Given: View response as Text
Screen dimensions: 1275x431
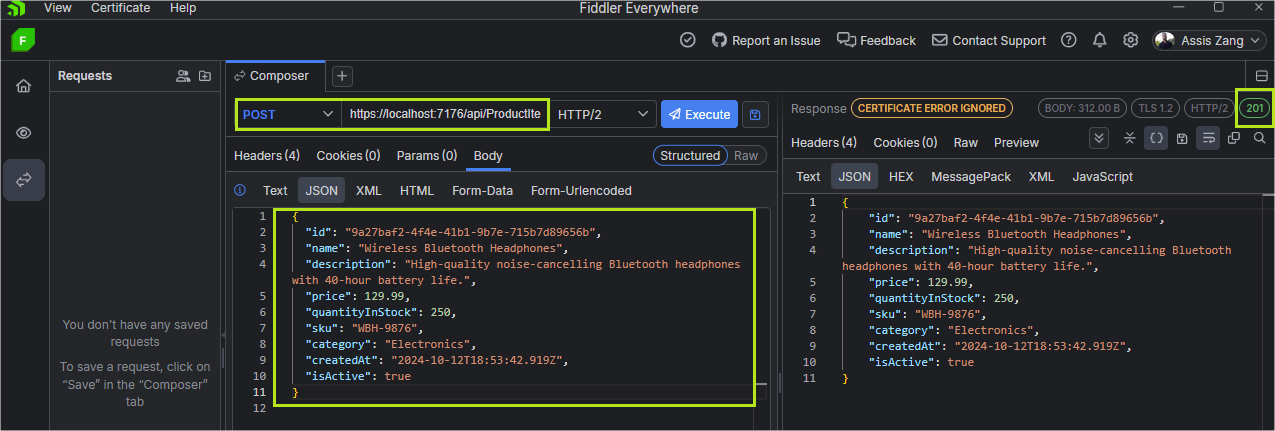Looking at the screenshot, I should 808,176.
